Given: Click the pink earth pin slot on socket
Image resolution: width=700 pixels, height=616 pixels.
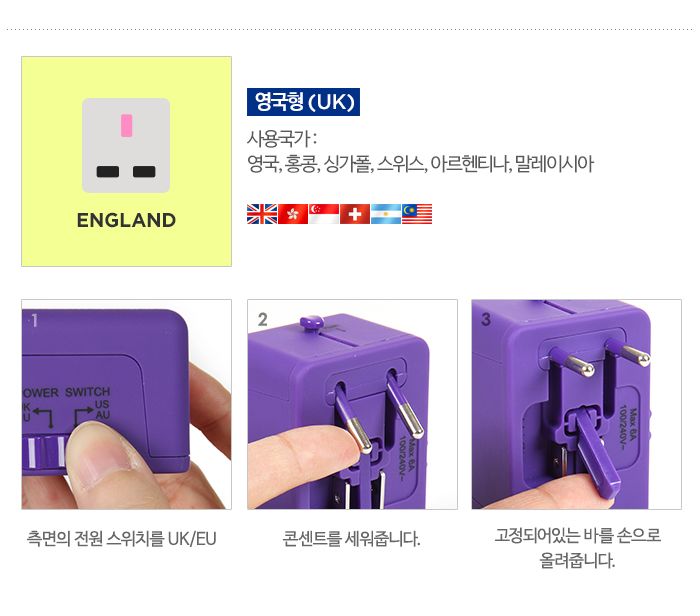Looking at the screenshot, I should pyautogui.click(x=126, y=125).
